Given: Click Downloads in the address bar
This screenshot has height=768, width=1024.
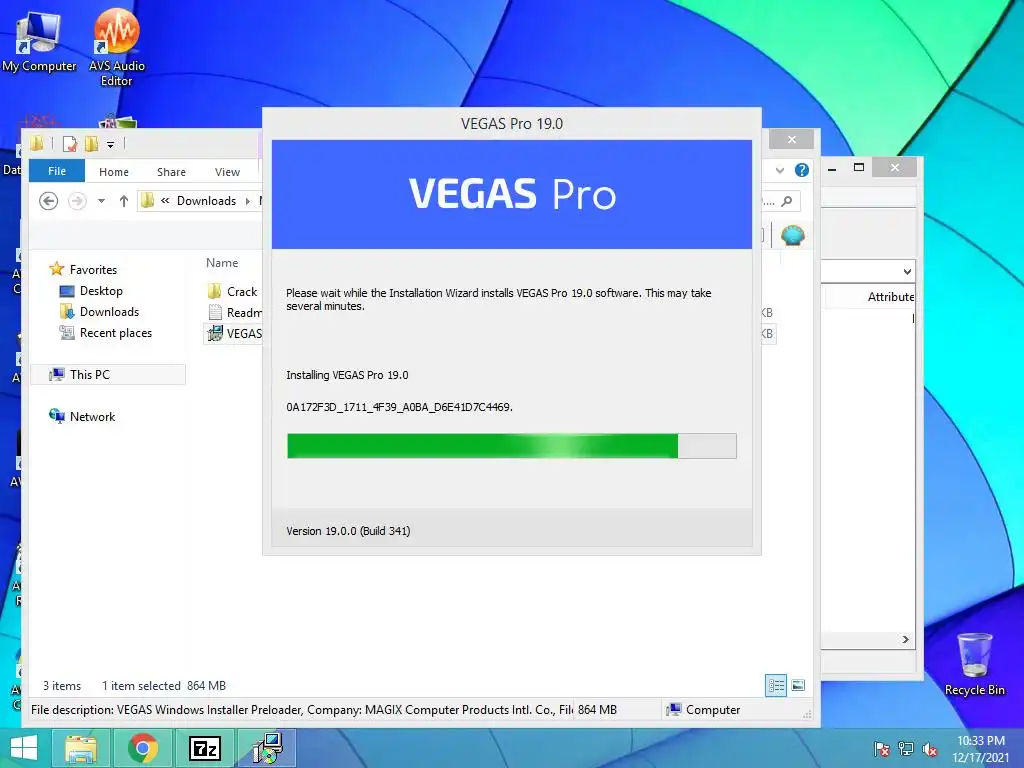Looking at the screenshot, I should click(x=206, y=201).
